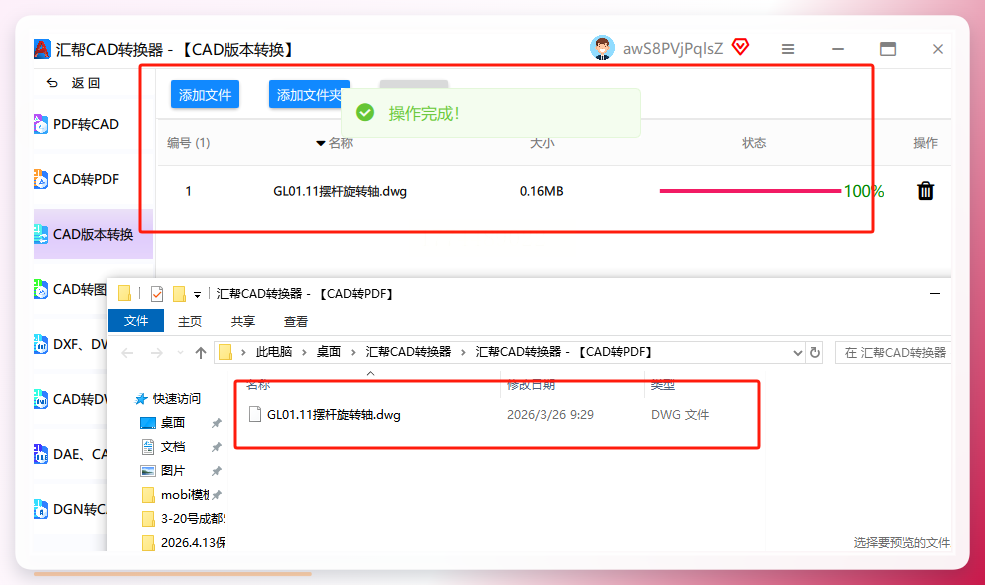
Task: Sort by 名称 column arrow in converter list
Action: pyautogui.click(x=320, y=143)
